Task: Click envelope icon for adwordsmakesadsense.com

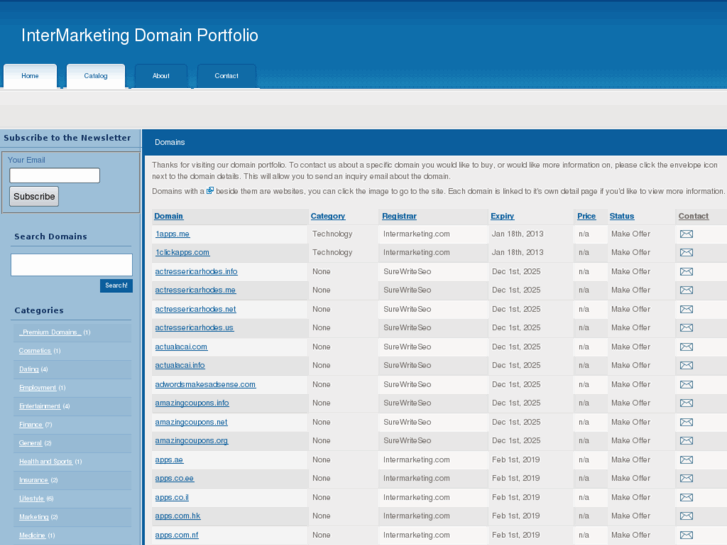Action: click(x=686, y=384)
